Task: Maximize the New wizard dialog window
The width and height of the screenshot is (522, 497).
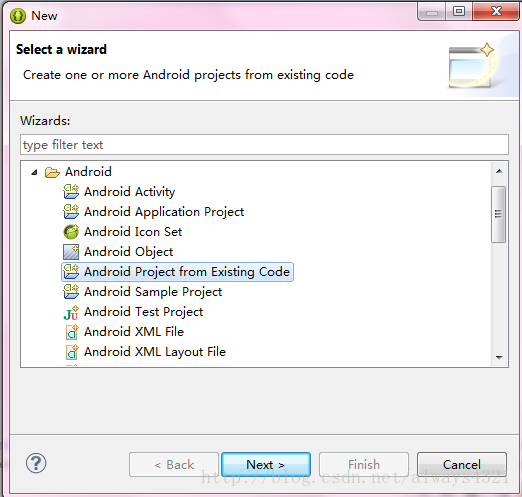Action: tap(459, 12)
